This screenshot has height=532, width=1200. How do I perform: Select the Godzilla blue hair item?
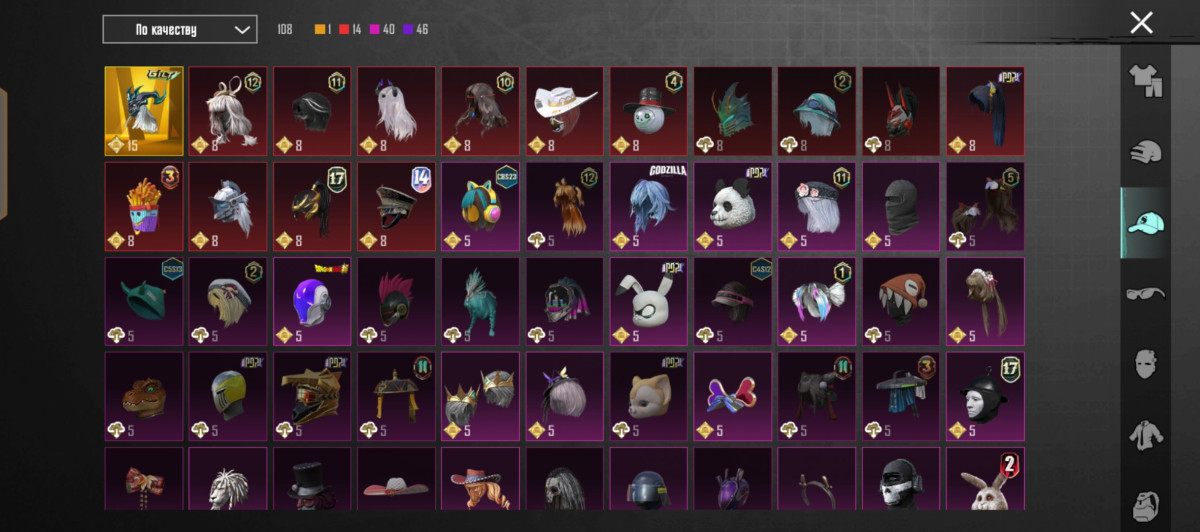coord(649,206)
